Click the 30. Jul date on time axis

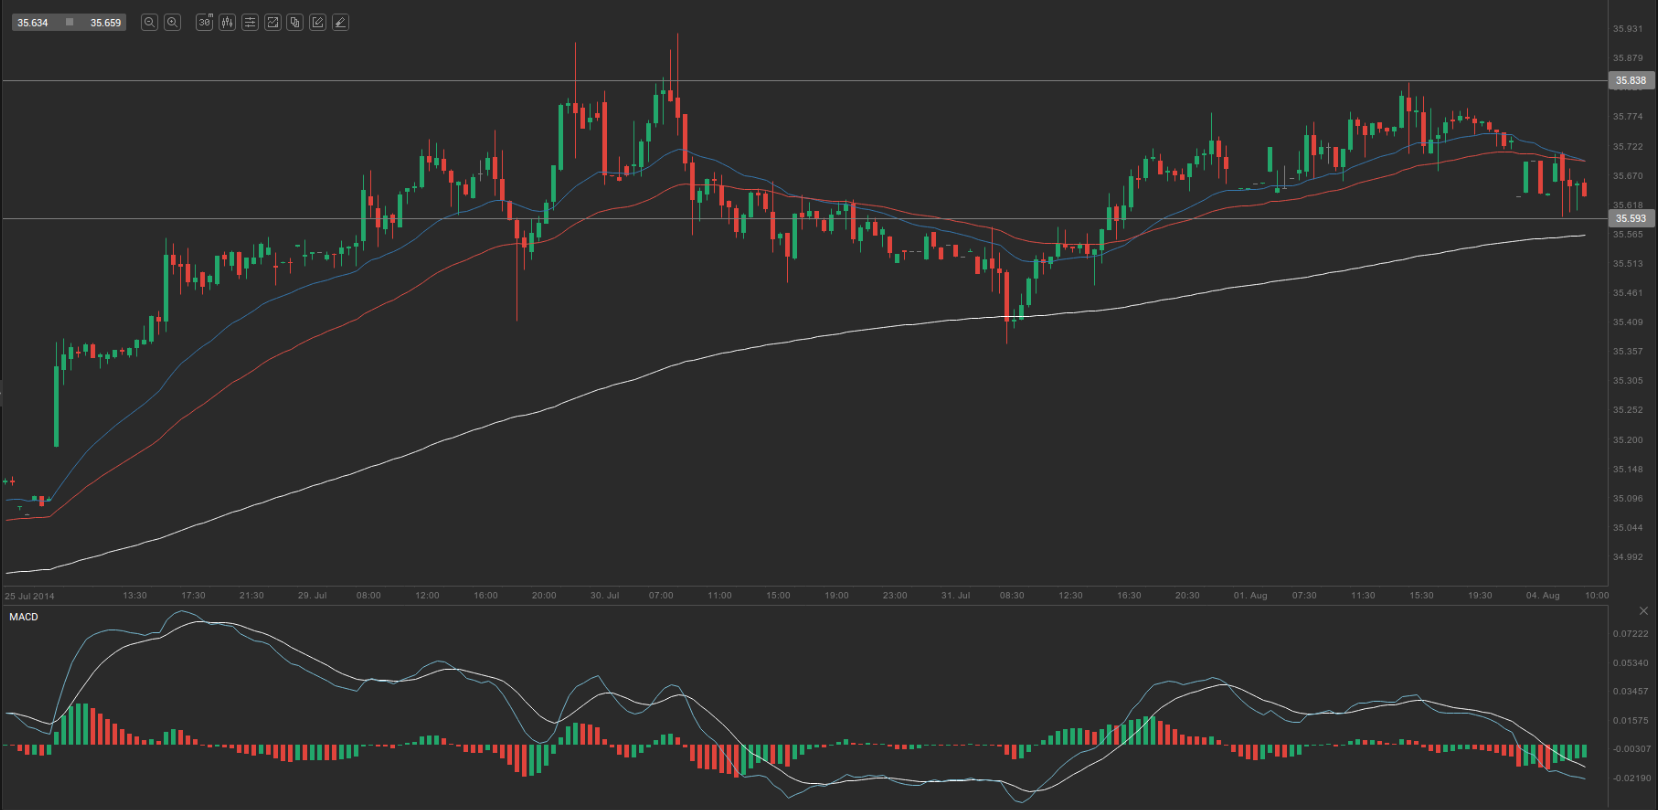click(604, 596)
